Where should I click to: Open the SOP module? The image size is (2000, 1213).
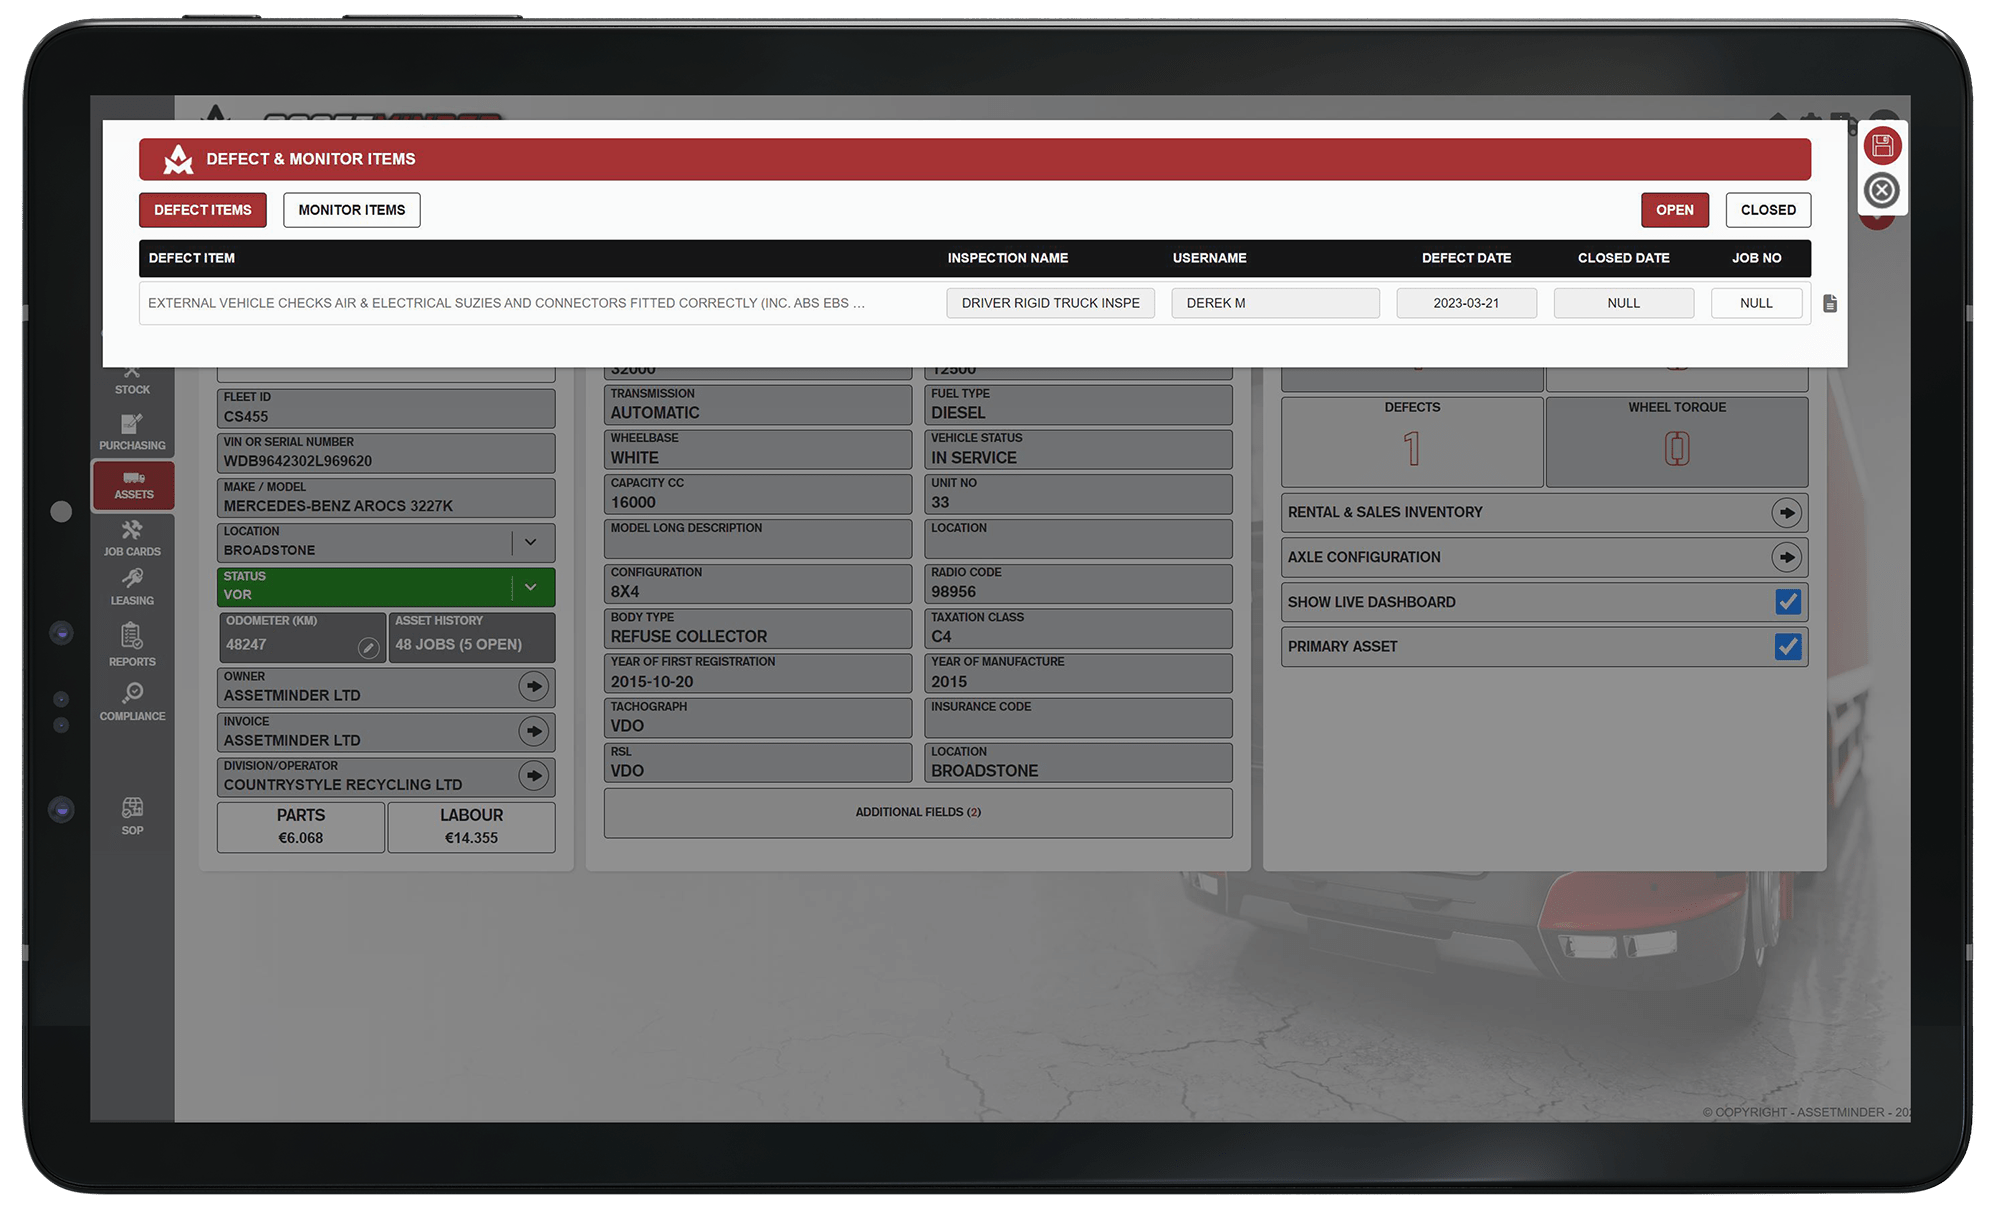pos(131,812)
